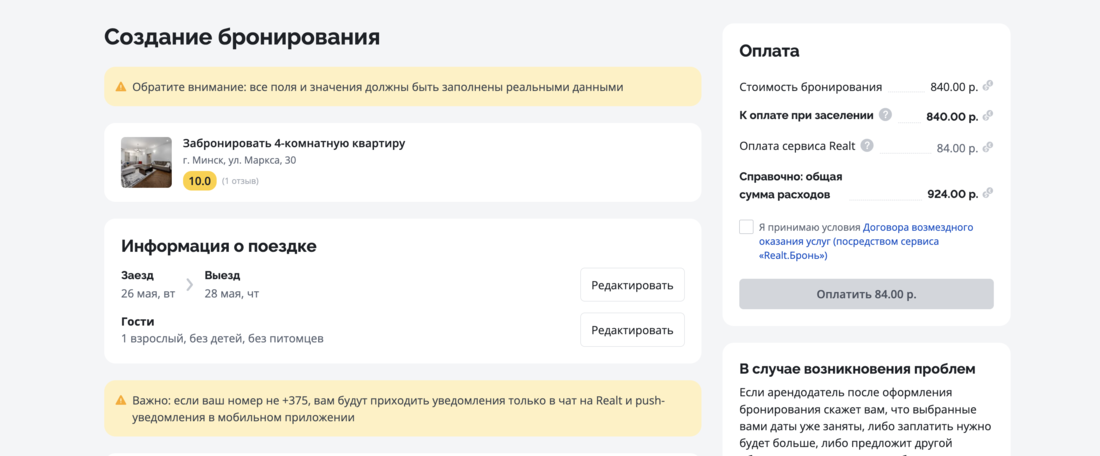
Task: Click warning icon in the Обратите внимание banner
Action: point(121,87)
